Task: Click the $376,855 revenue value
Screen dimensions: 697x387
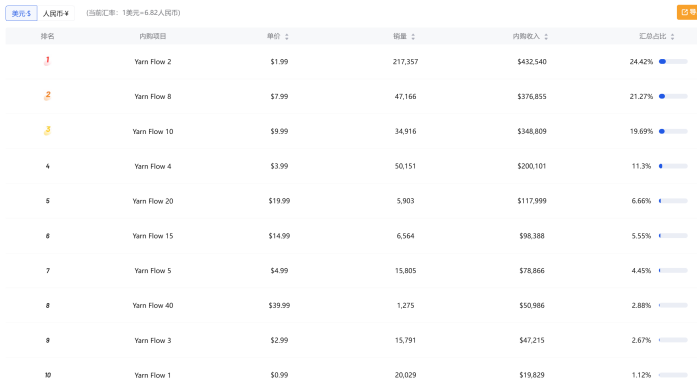Action: [x=532, y=96]
